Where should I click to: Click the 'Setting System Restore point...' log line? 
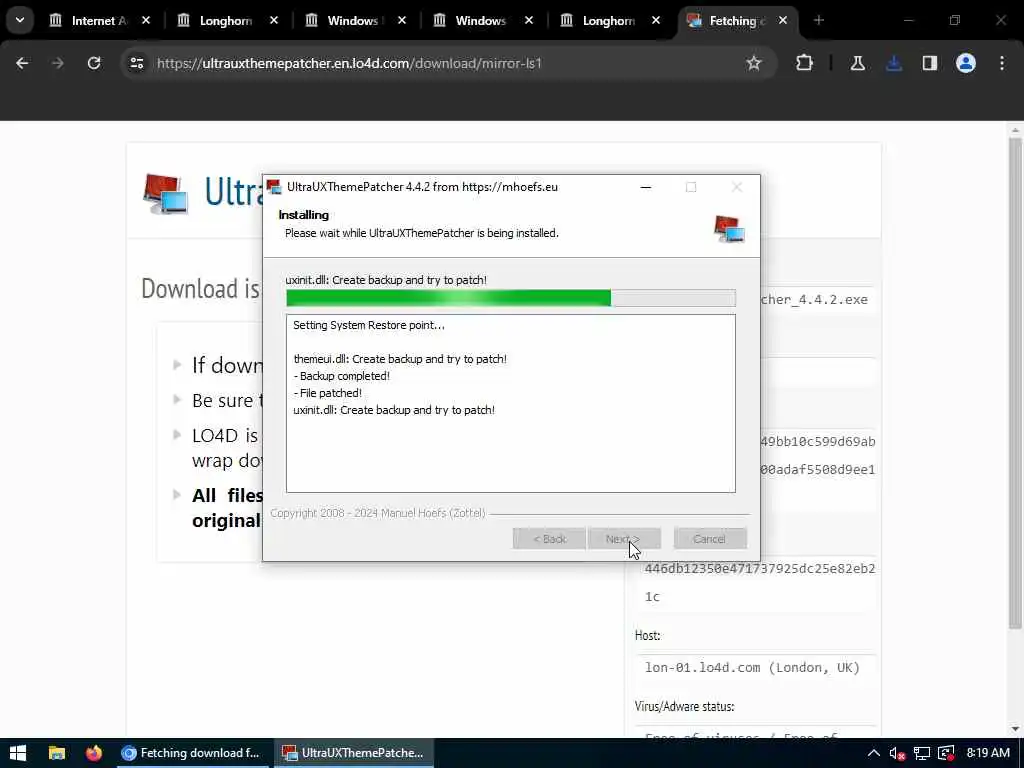point(368,325)
